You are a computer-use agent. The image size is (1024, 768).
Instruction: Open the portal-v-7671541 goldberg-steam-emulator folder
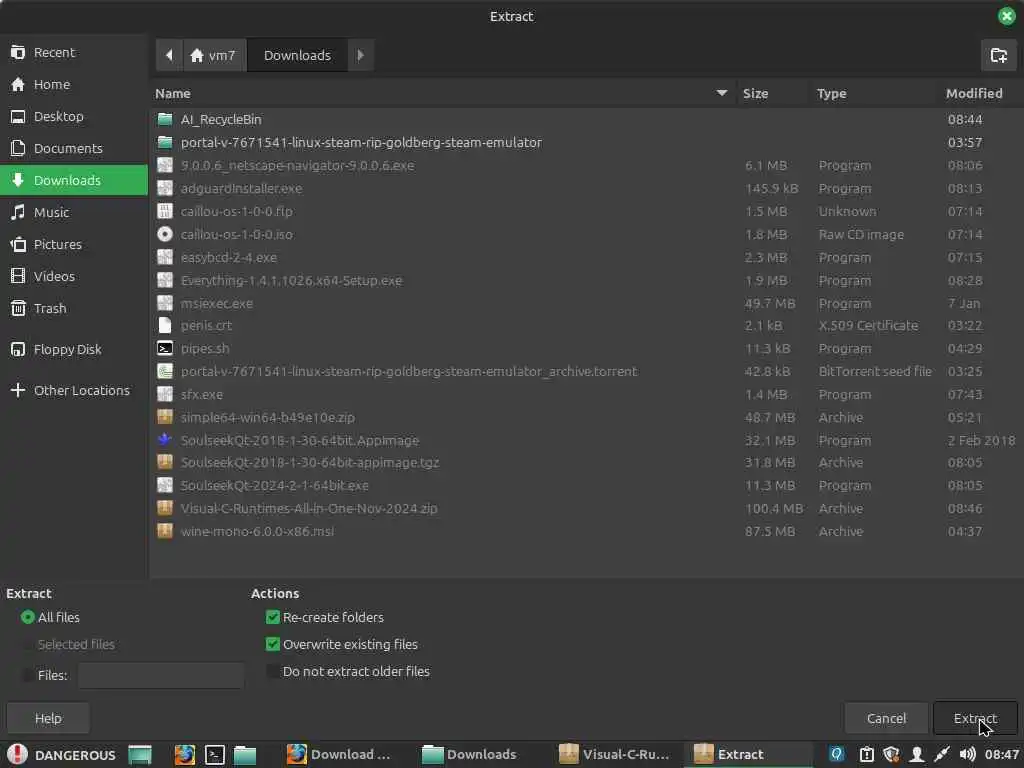pyautogui.click(x=361, y=142)
